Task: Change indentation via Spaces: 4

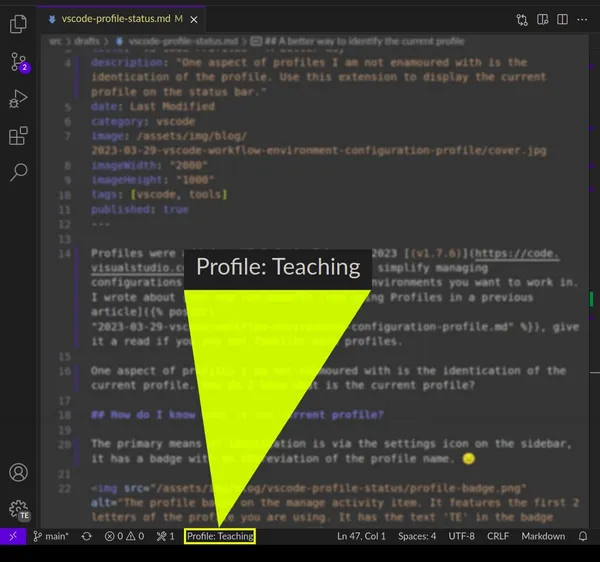Action: tap(417, 536)
